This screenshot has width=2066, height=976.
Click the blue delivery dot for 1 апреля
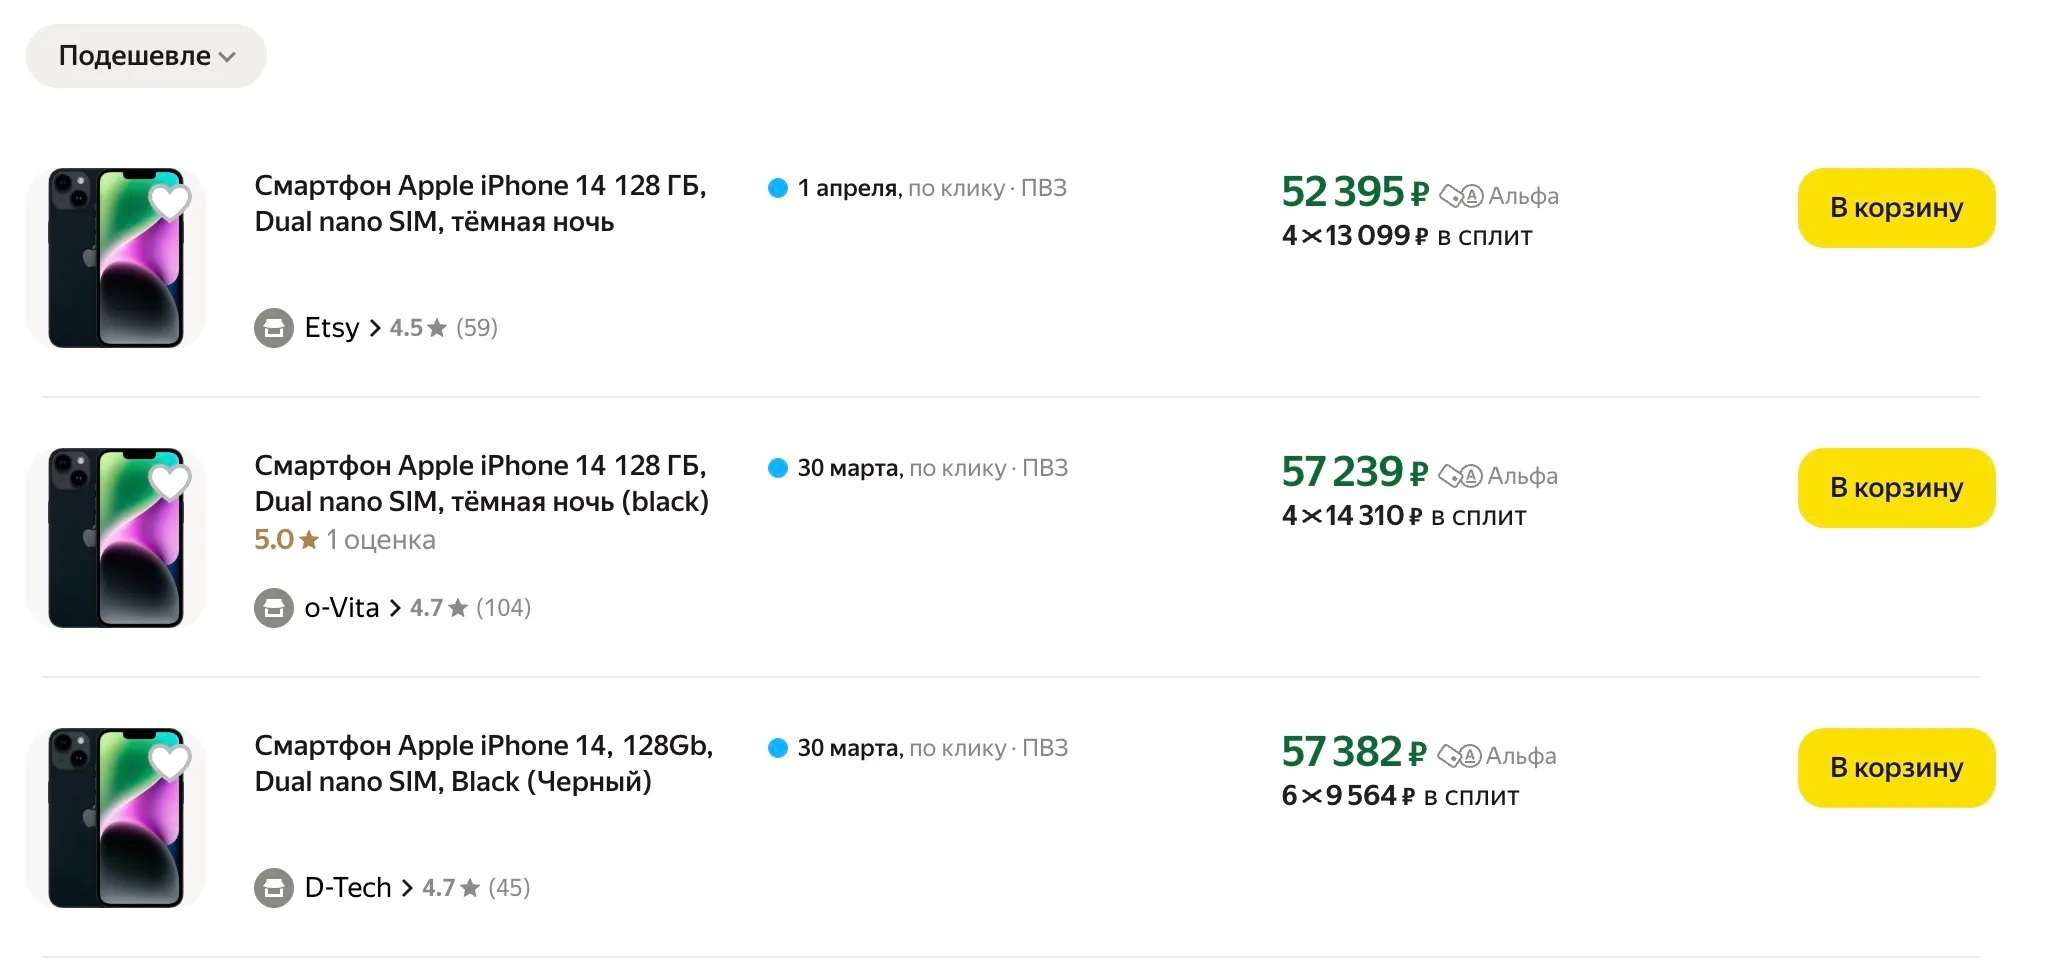pos(777,188)
